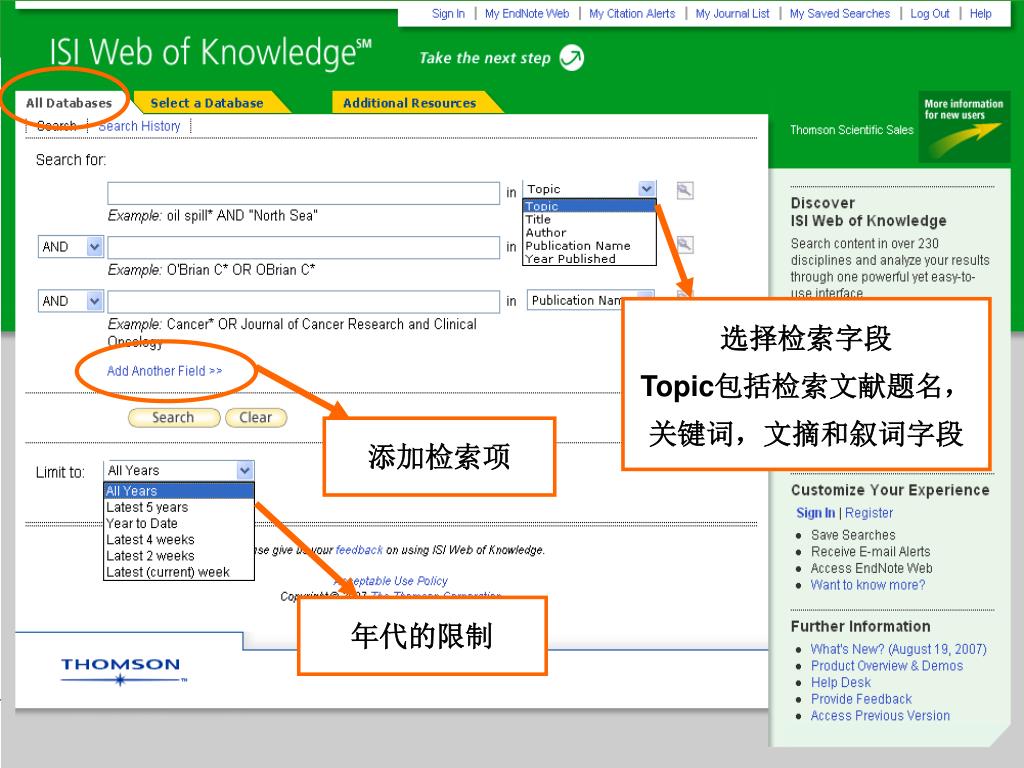Open the Acceptable Use Policy link
This screenshot has height=768, width=1024.
click(392, 581)
